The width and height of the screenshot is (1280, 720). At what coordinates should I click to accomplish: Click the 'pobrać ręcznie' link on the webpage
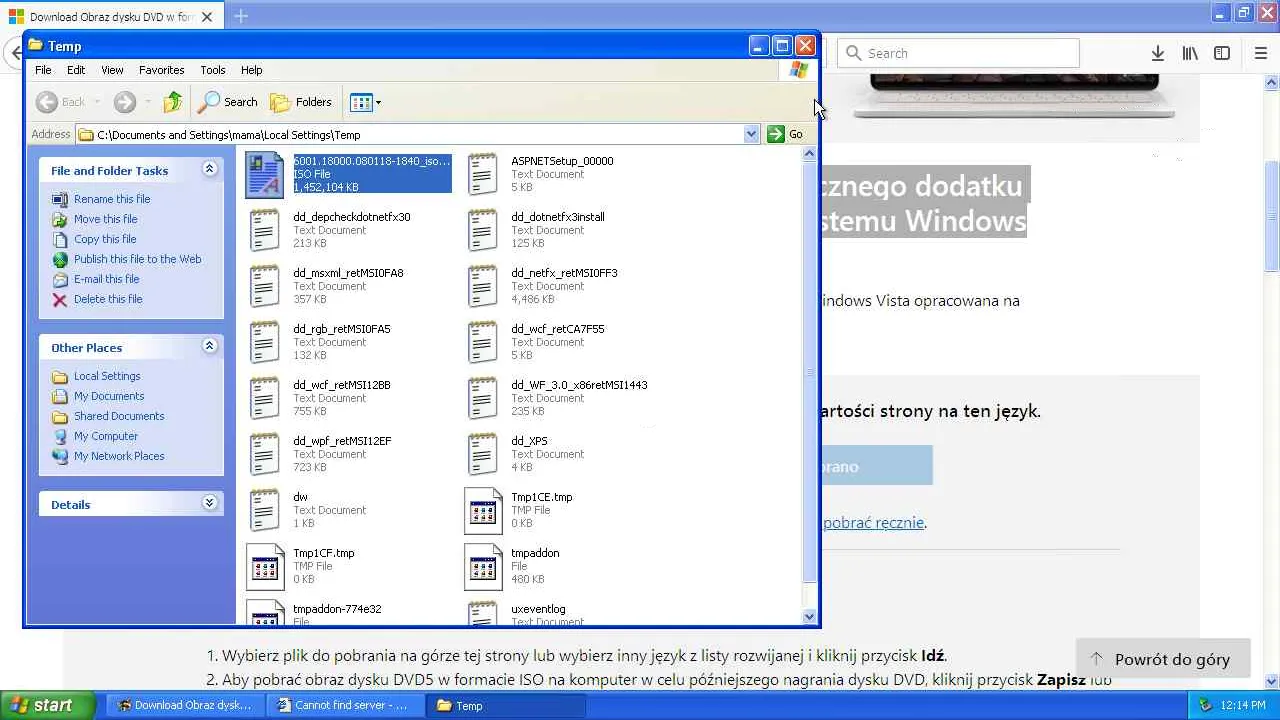873,522
